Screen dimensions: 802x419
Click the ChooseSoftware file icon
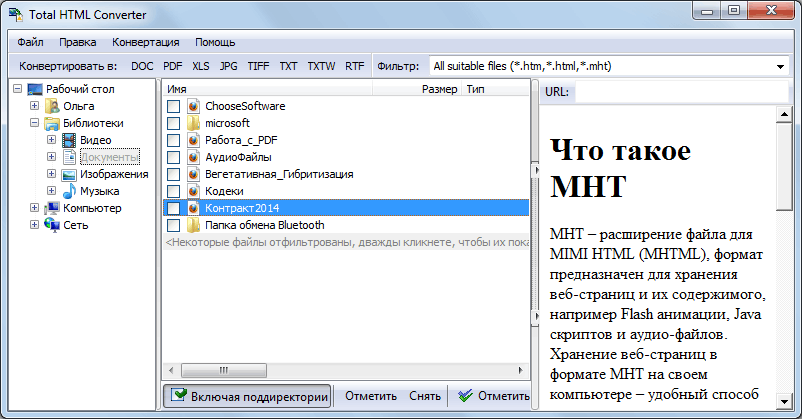[x=193, y=106]
